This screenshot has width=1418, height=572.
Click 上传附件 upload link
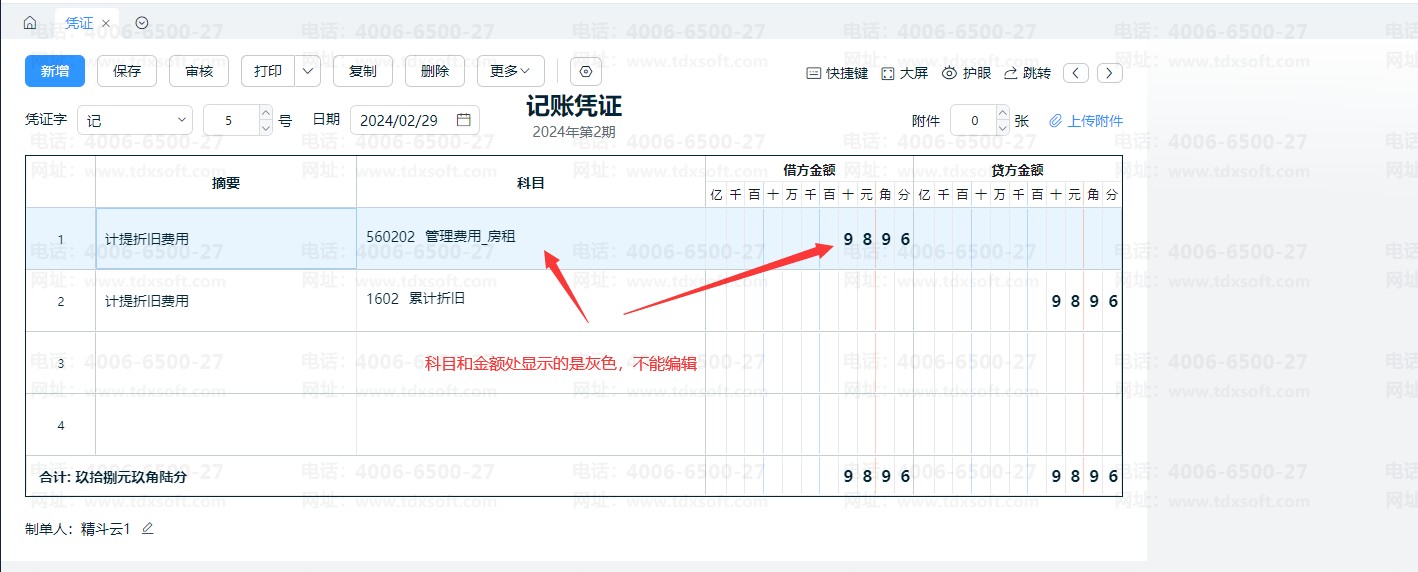[x=1086, y=121]
